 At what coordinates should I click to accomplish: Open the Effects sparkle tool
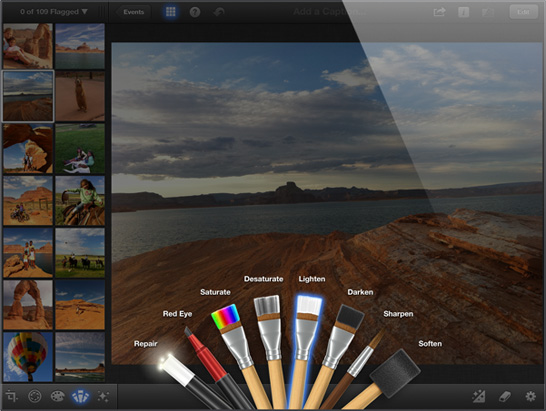point(103,396)
